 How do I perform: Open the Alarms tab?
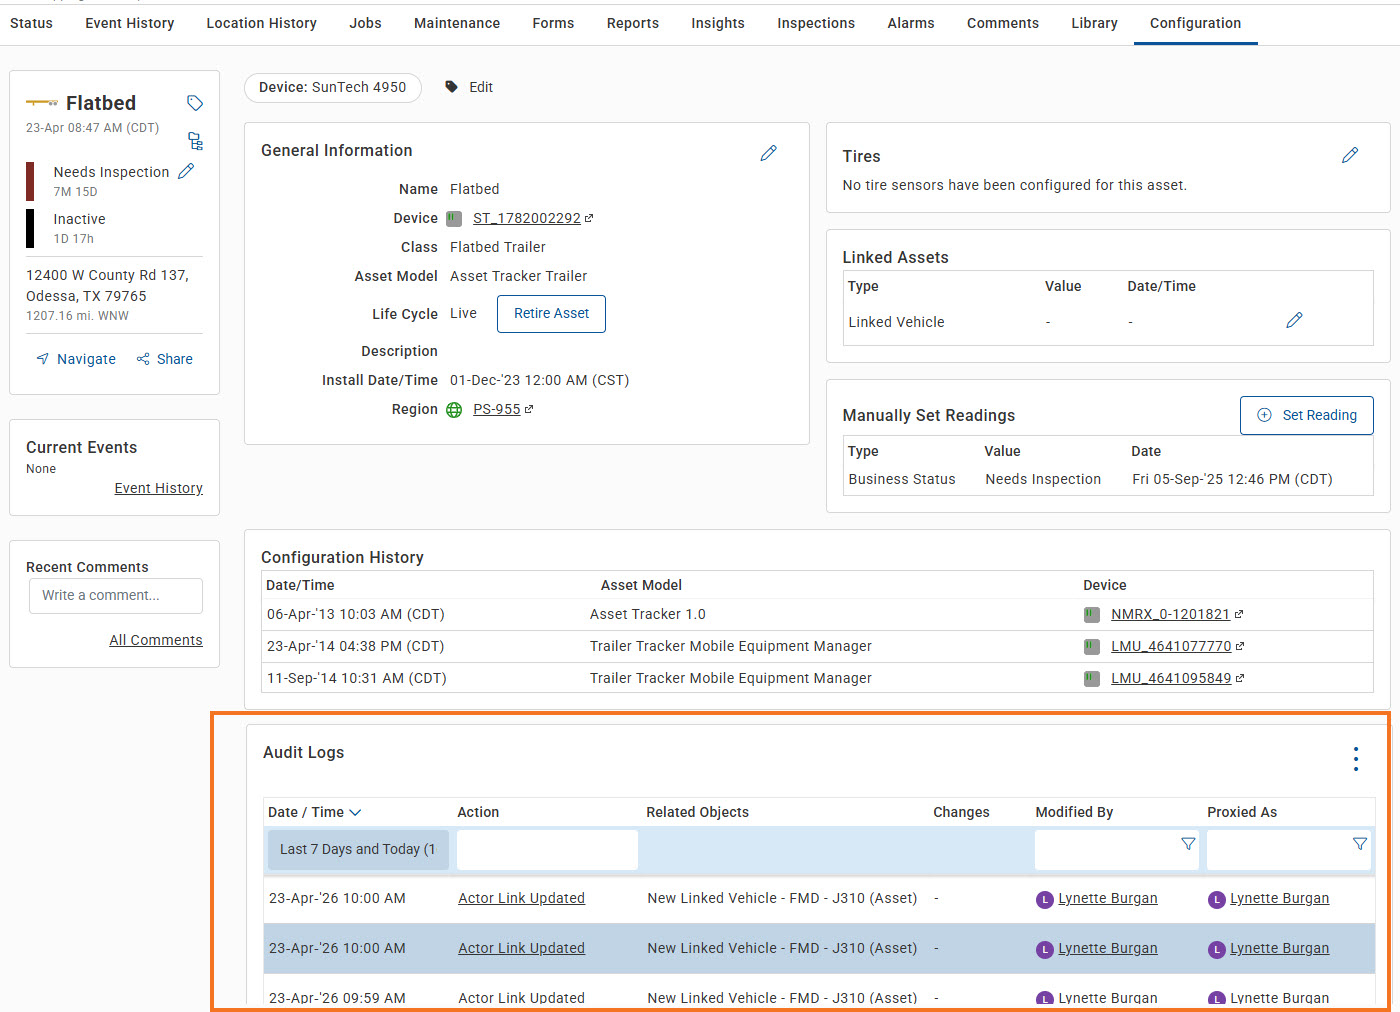911,23
